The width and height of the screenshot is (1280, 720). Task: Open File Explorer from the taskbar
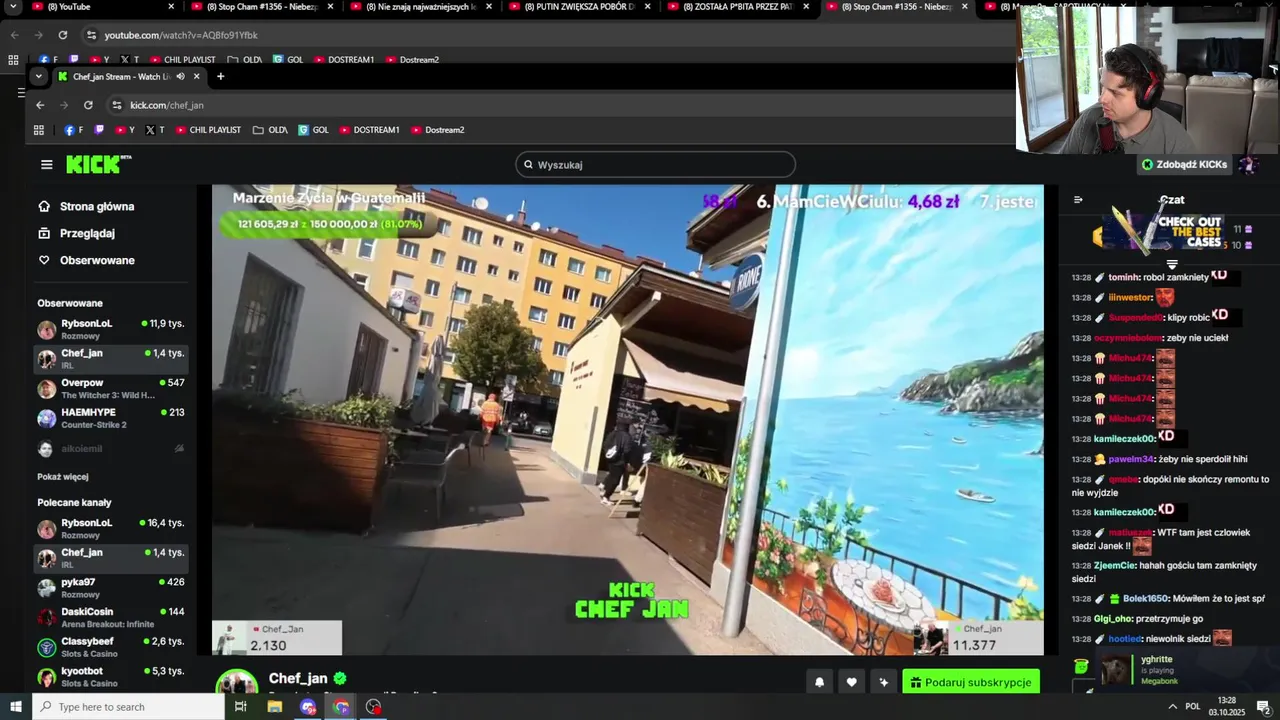click(x=275, y=707)
